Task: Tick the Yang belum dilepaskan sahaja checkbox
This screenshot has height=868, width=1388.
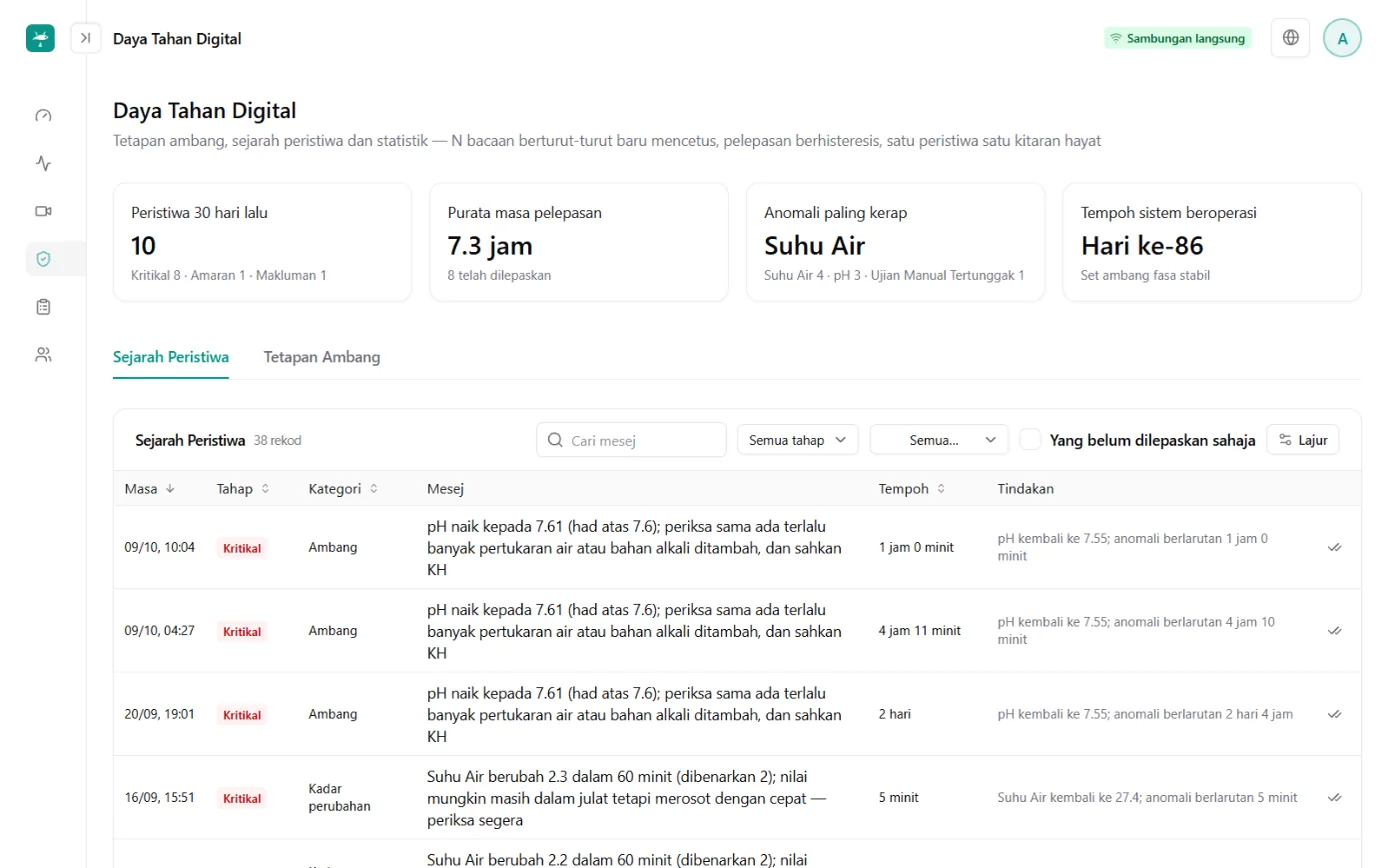Action: pyautogui.click(x=1031, y=439)
